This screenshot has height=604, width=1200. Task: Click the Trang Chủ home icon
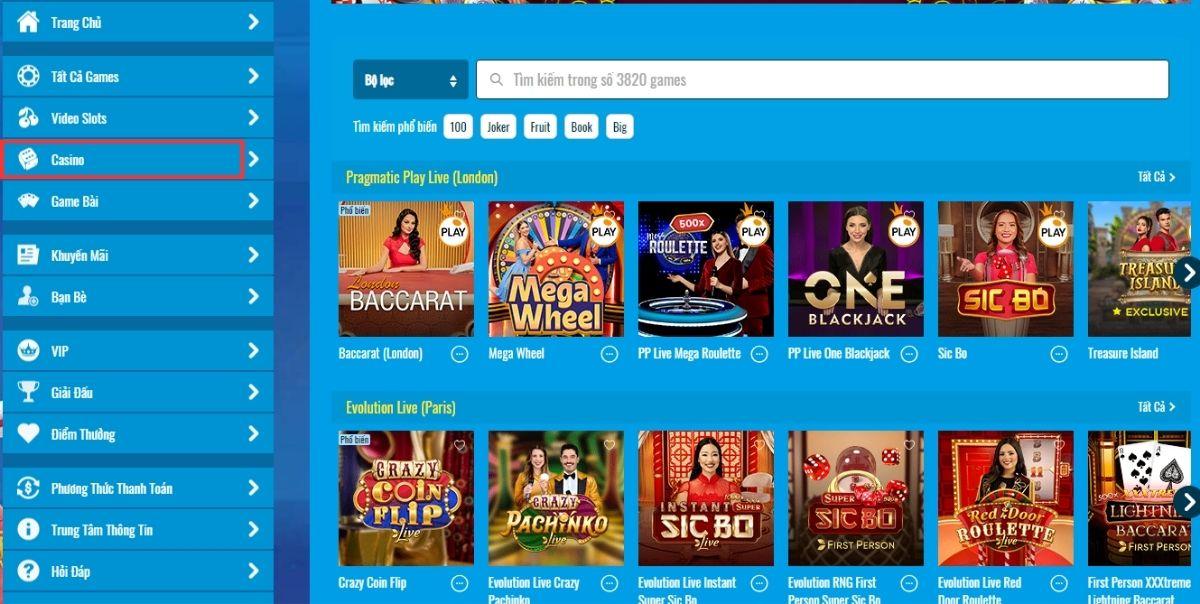click(x=28, y=22)
